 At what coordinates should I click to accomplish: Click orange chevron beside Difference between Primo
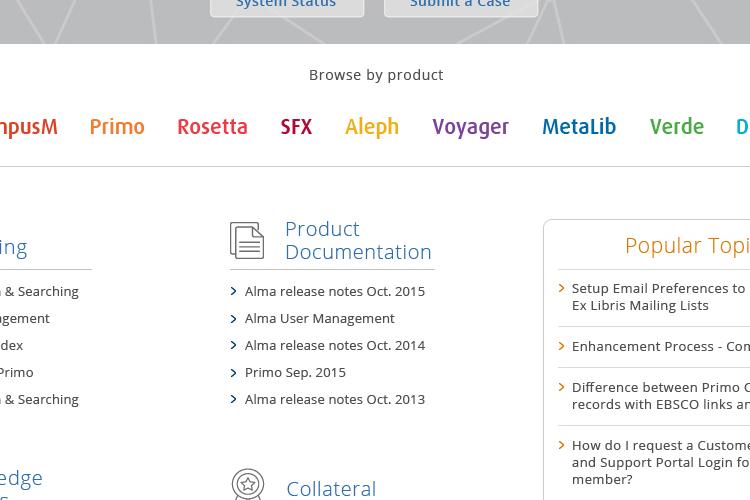tap(562, 387)
